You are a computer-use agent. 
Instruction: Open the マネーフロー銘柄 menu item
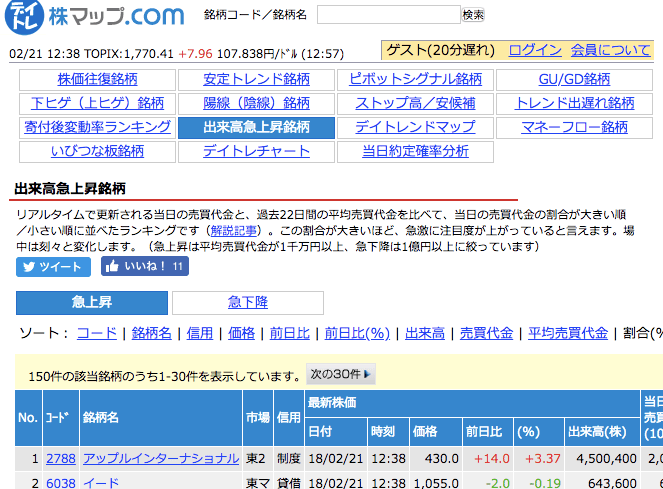click(x=574, y=127)
